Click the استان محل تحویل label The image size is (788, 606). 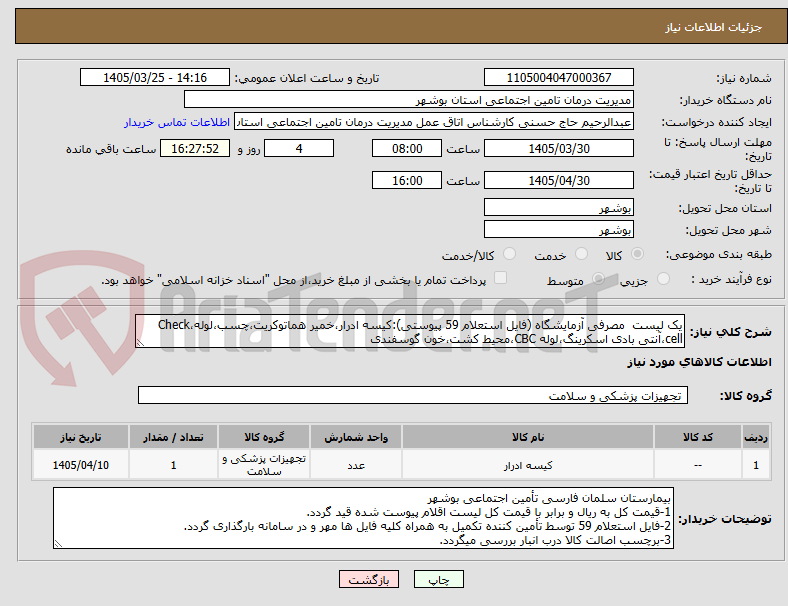[725, 208]
